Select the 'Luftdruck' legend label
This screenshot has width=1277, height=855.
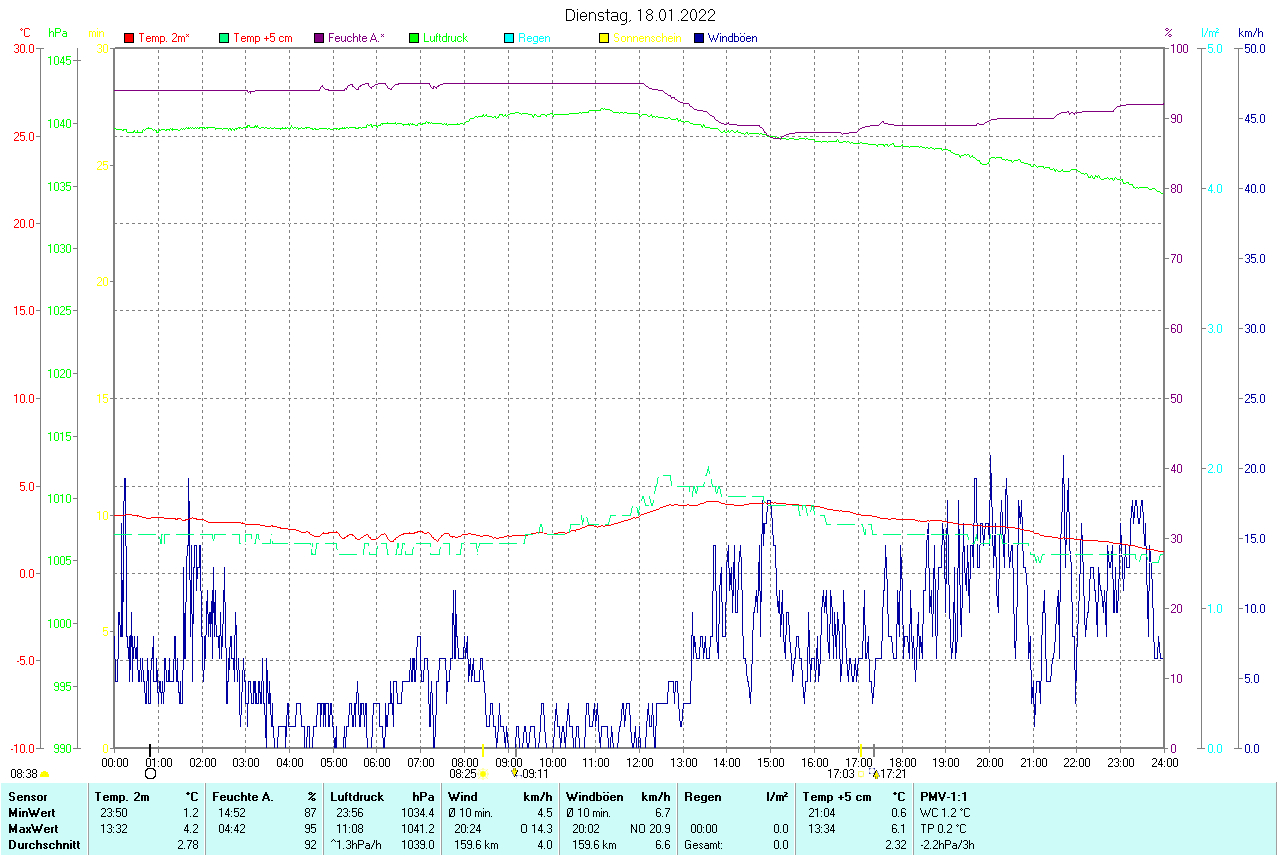point(445,38)
